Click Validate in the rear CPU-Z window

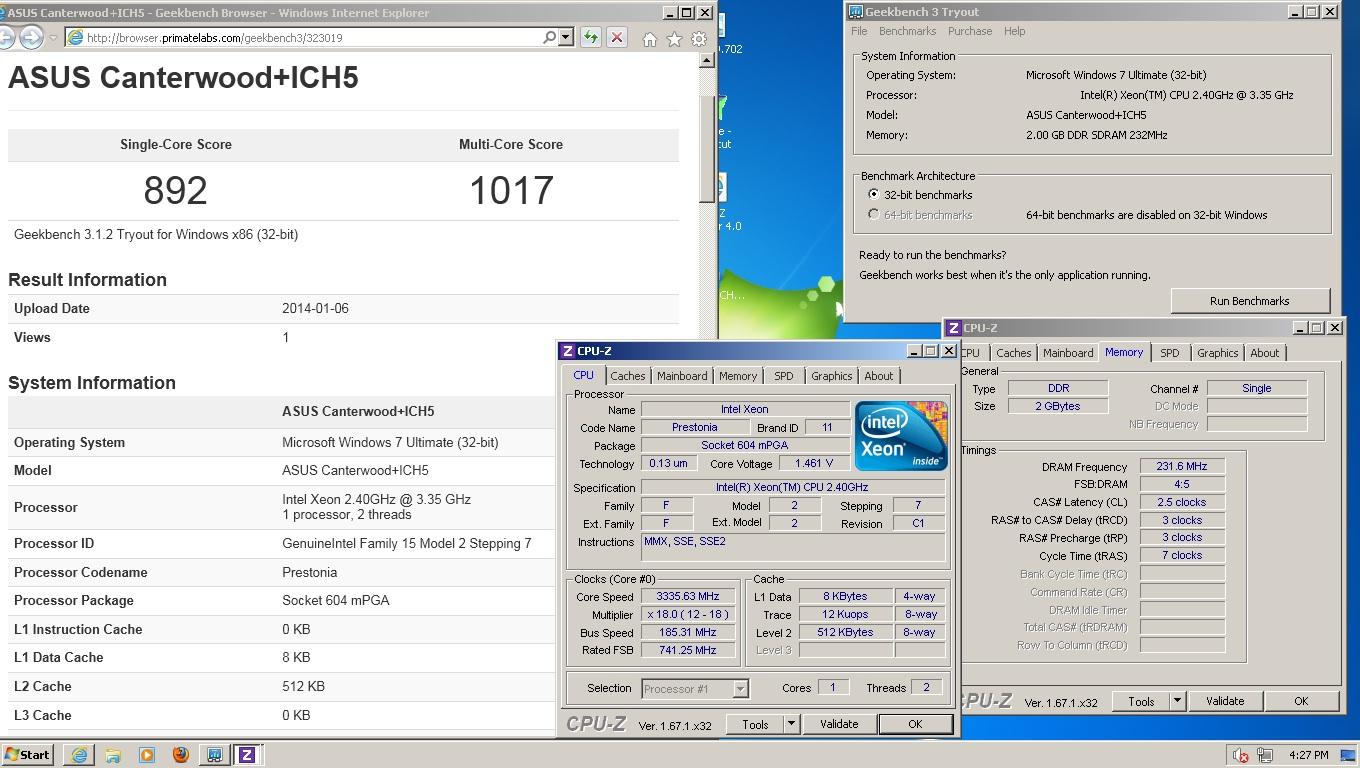(1225, 701)
